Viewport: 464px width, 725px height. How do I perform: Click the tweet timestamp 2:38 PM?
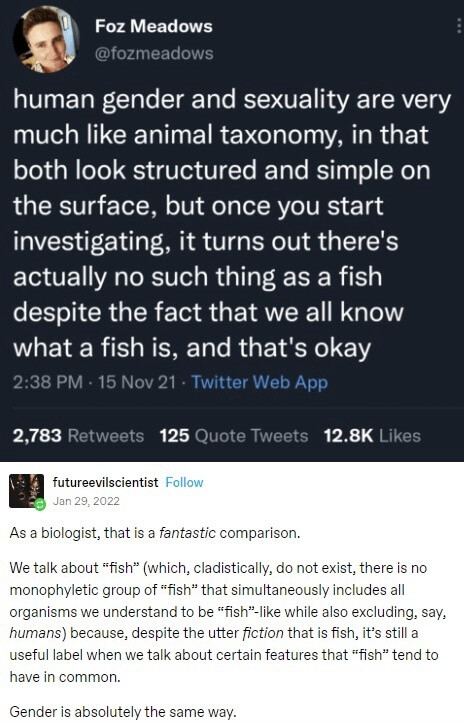coord(48,382)
